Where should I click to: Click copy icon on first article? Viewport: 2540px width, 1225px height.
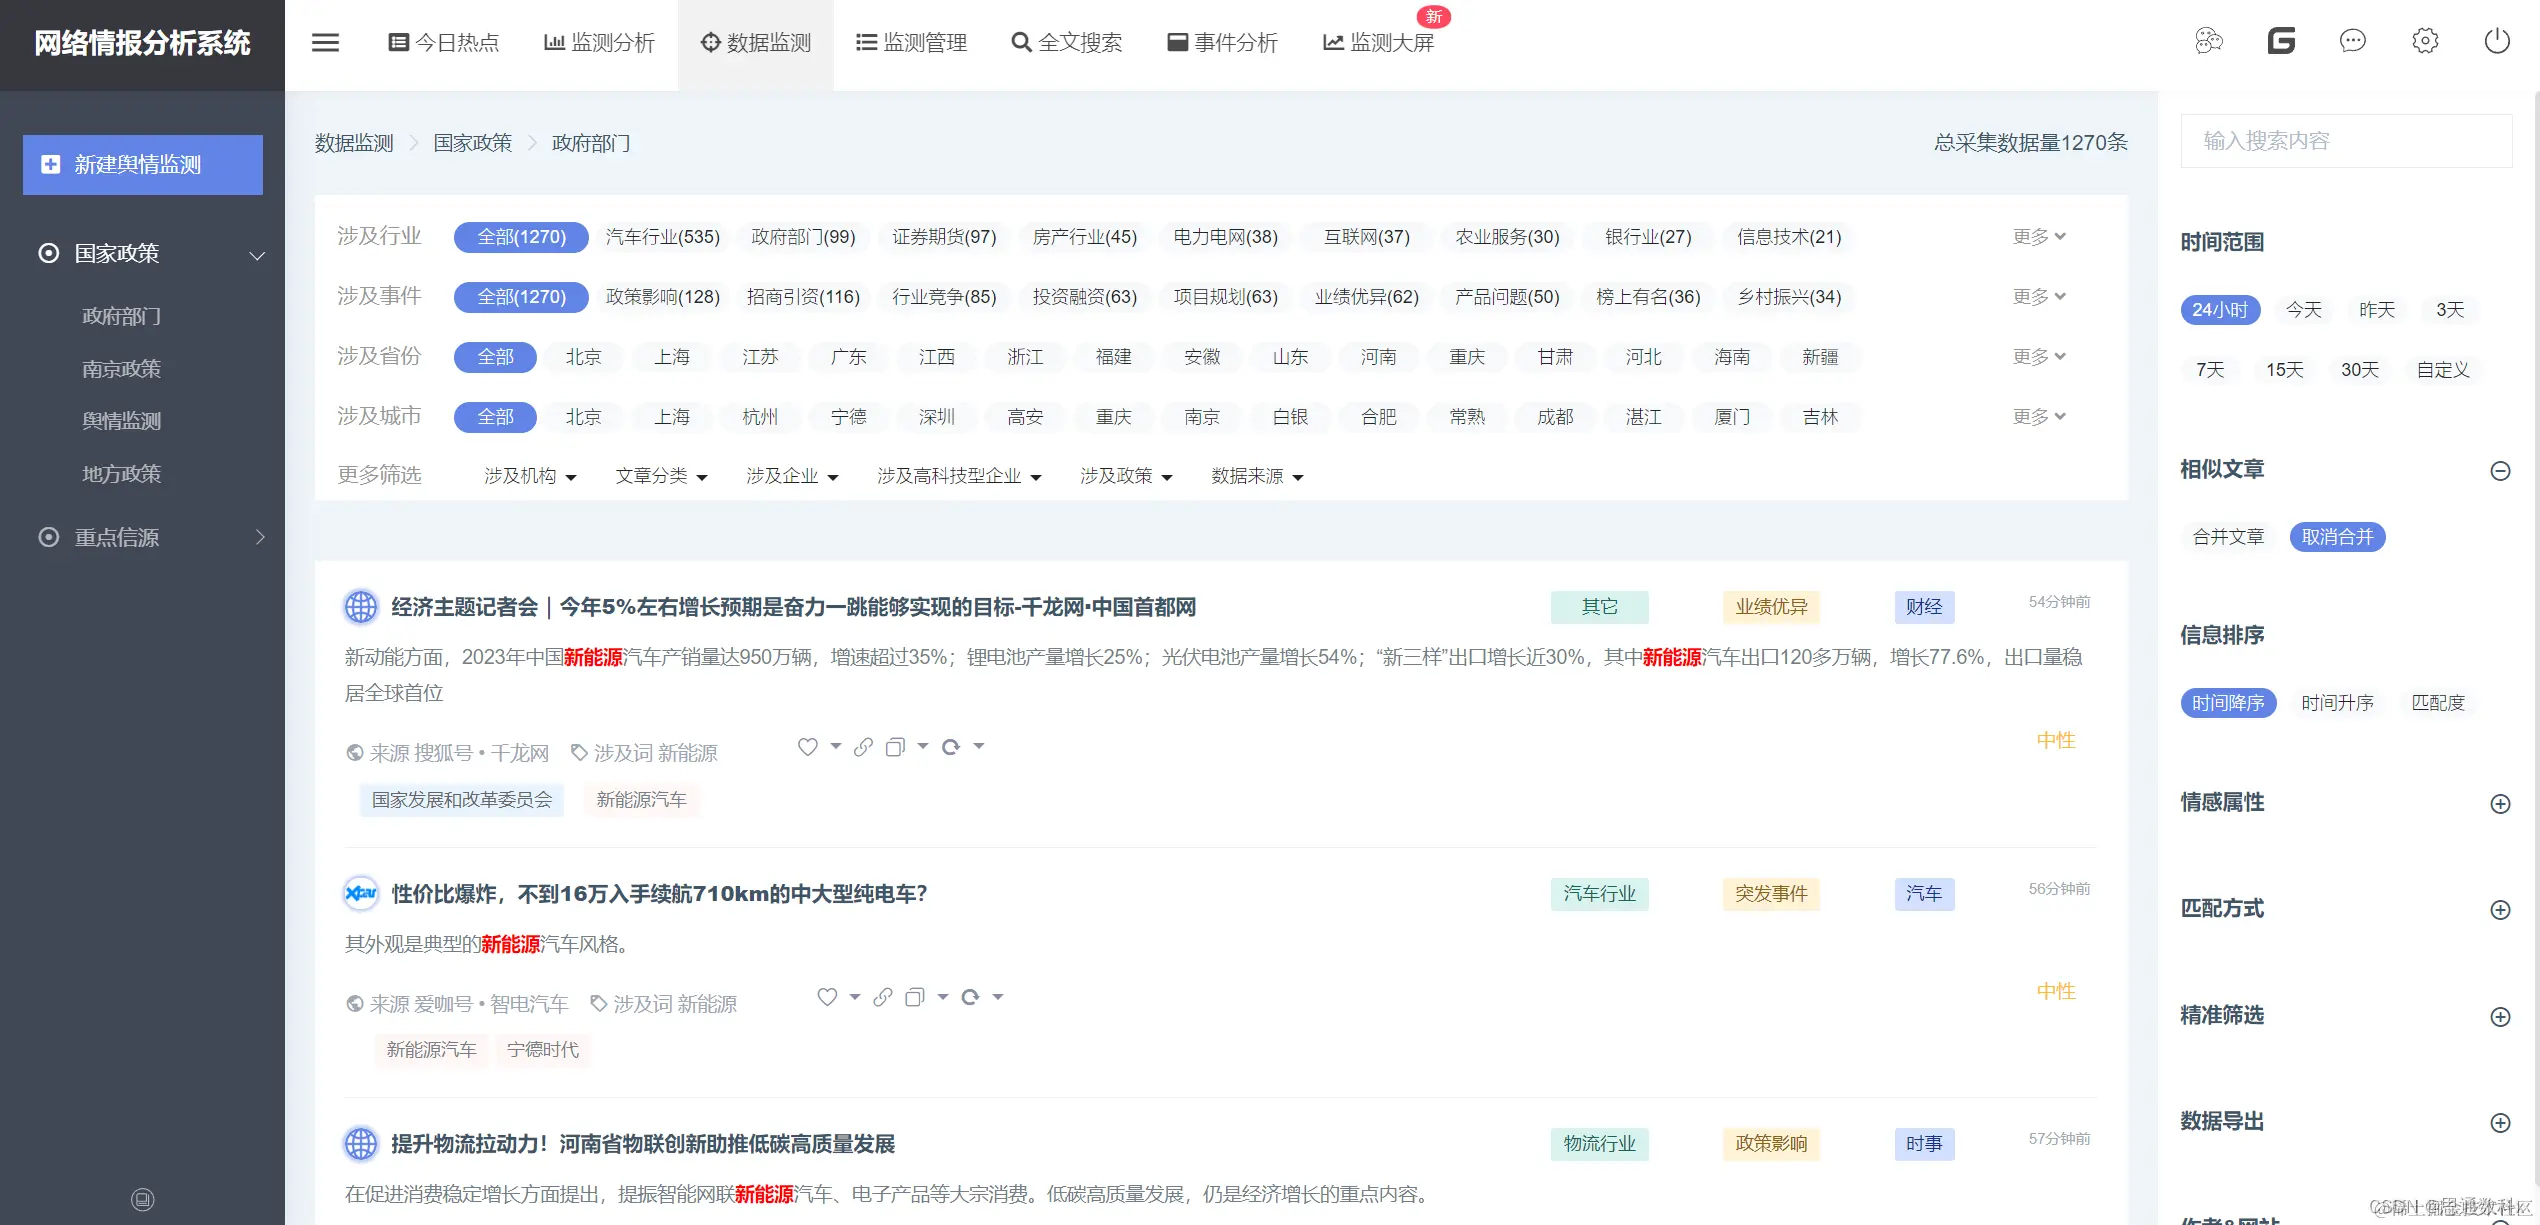[x=895, y=746]
